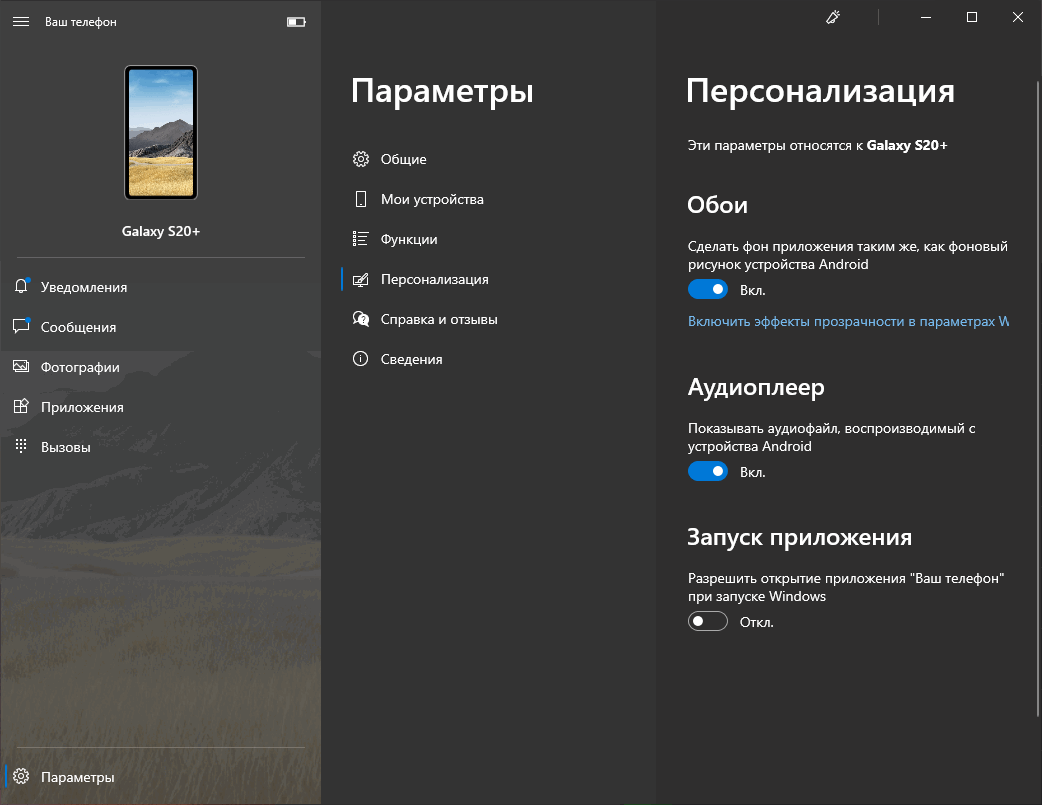Click the phone battery indicator
The image size is (1042, 805).
(x=295, y=21)
